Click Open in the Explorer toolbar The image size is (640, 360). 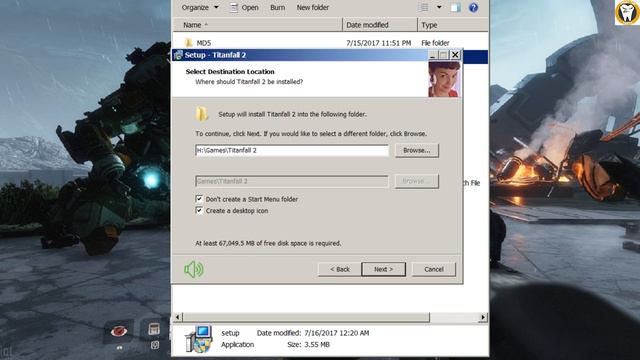click(x=244, y=7)
